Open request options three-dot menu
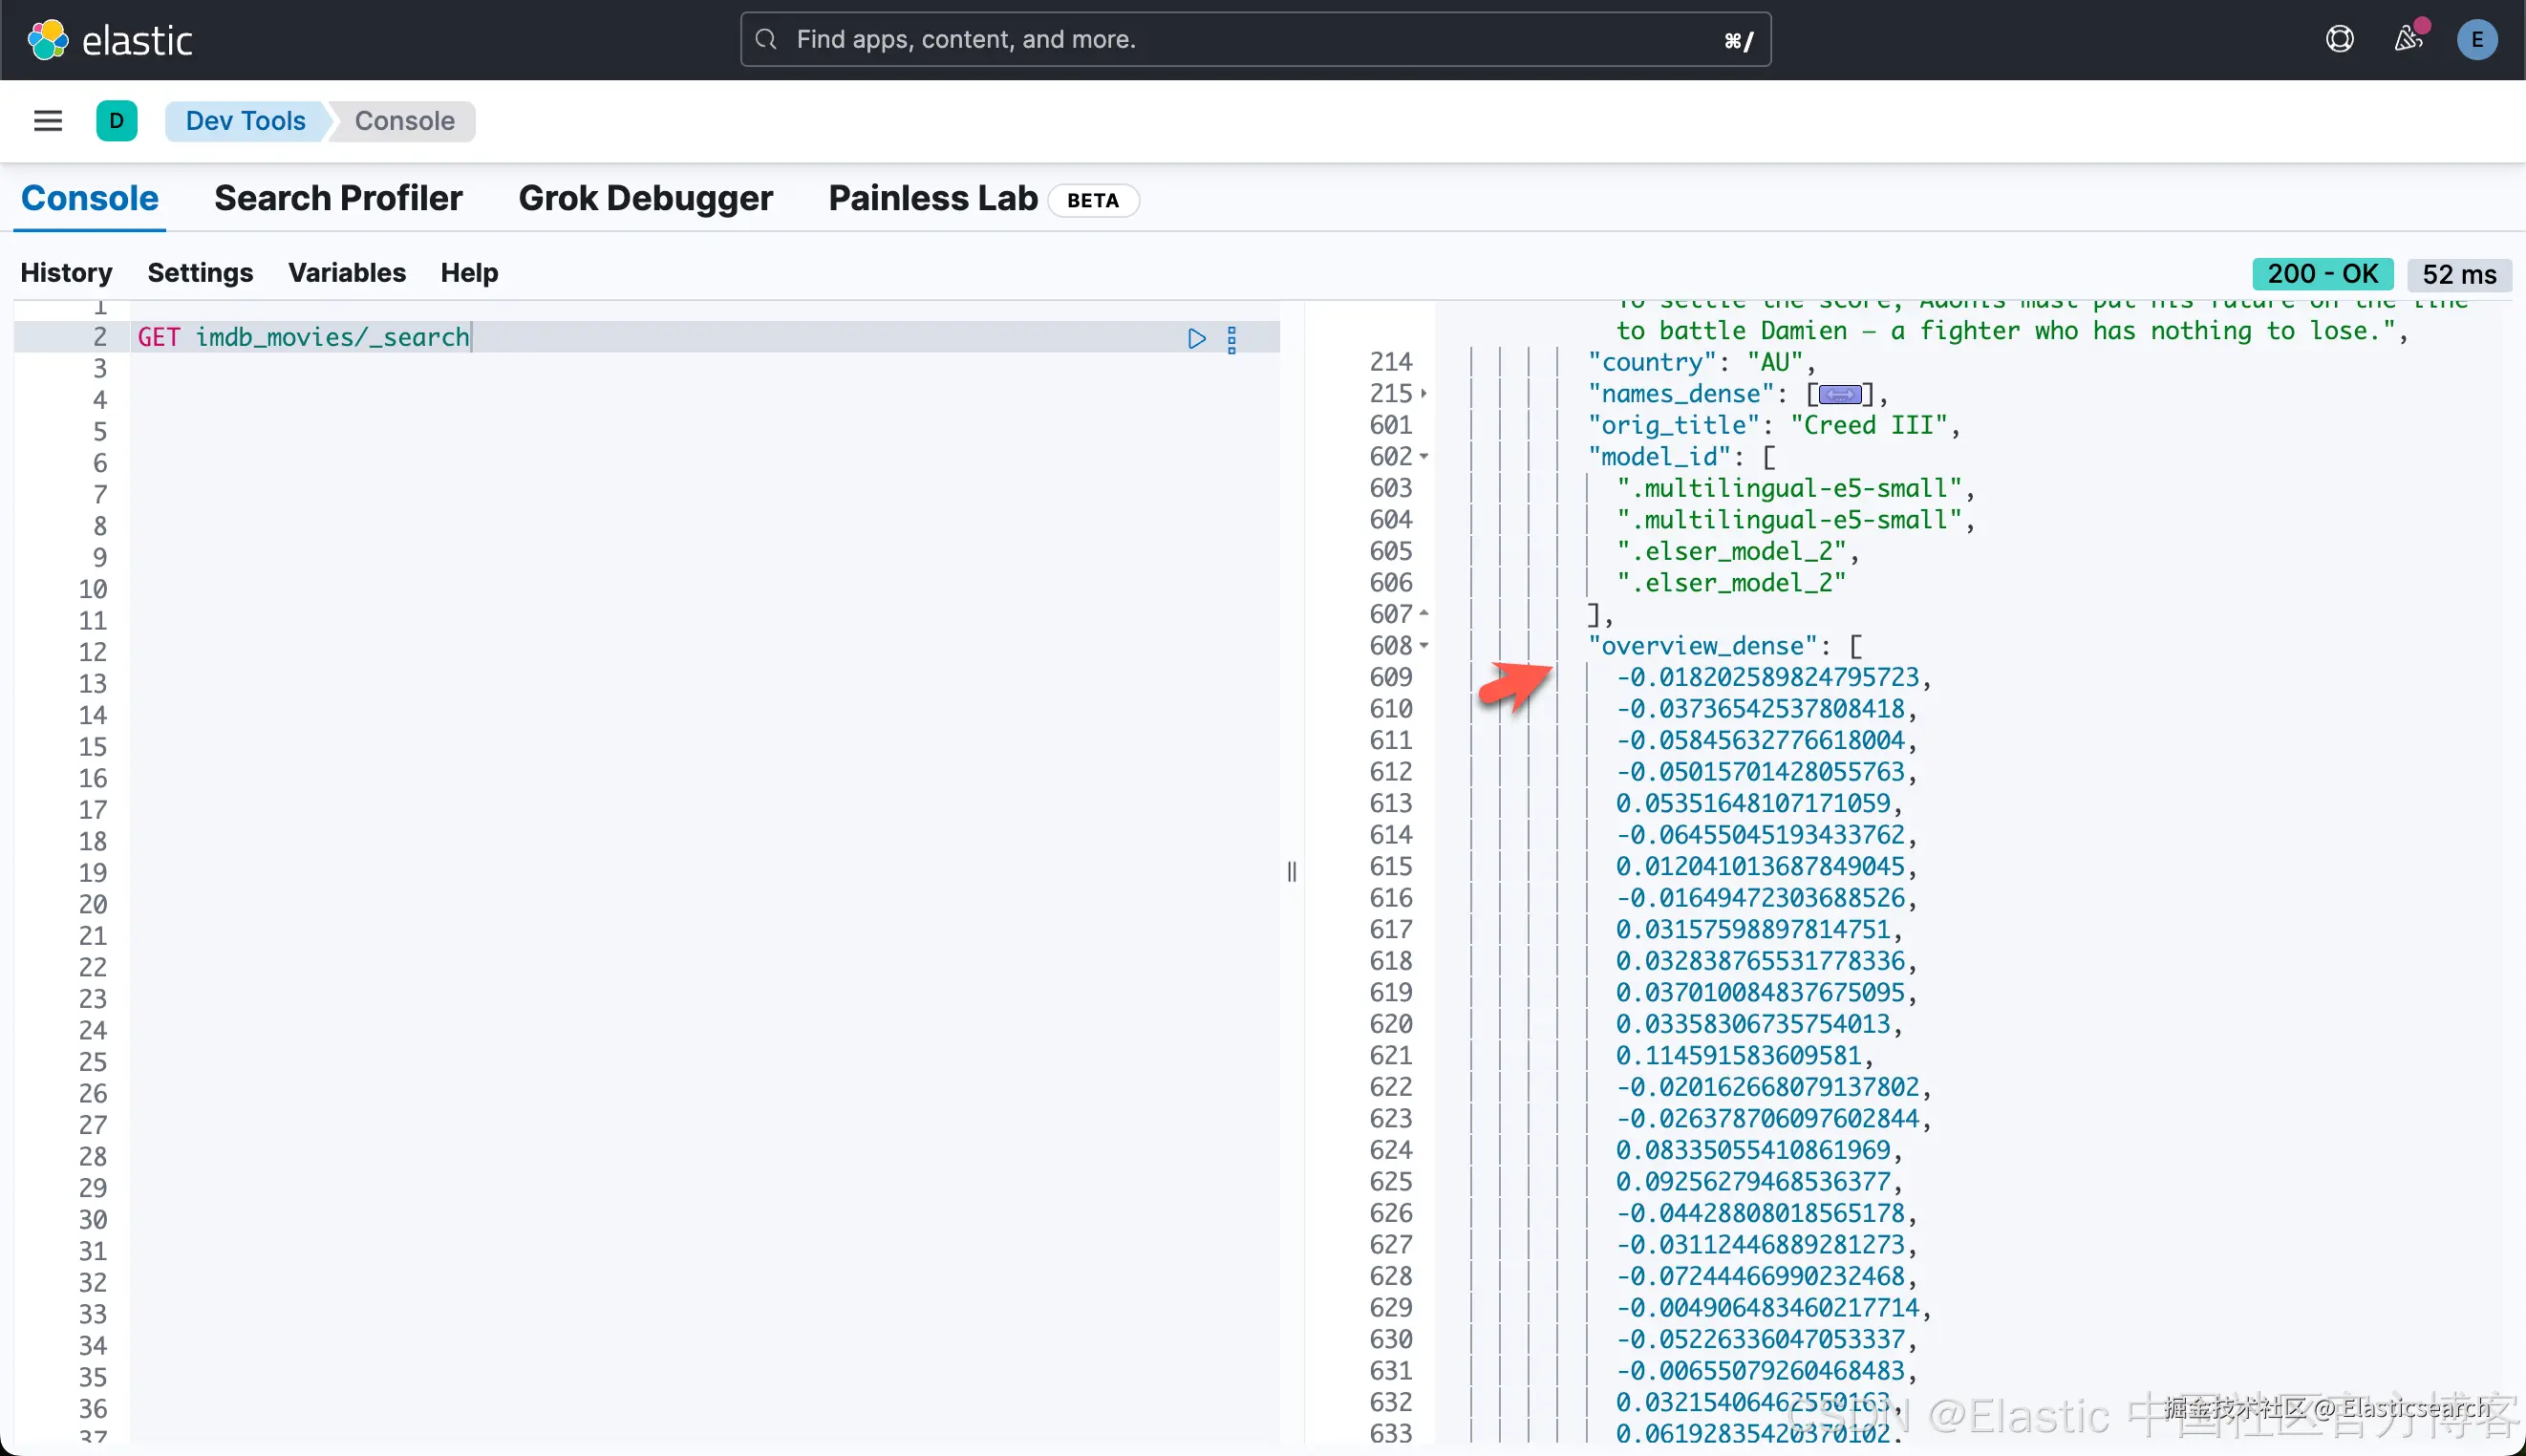Image resolution: width=2526 pixels, height=1456 pixels. (x=1232, y=339)
